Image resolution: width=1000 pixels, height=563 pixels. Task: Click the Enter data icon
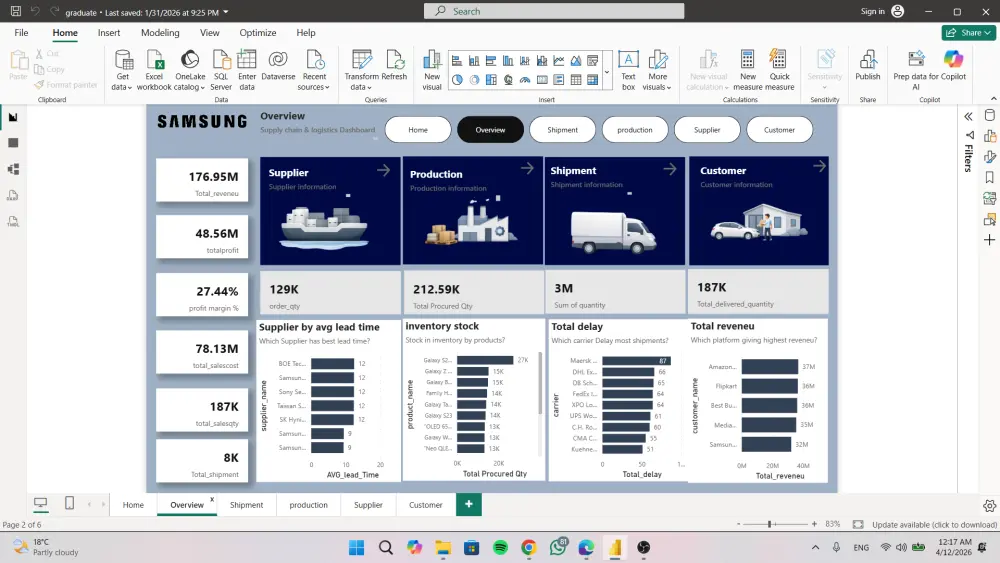click(247, 60)
